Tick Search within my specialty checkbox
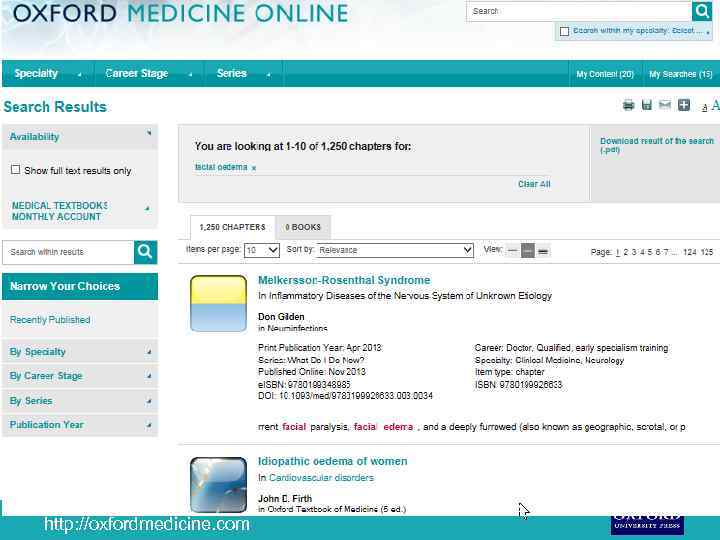This screenshot has height=540, width=720. pos(564,31)
